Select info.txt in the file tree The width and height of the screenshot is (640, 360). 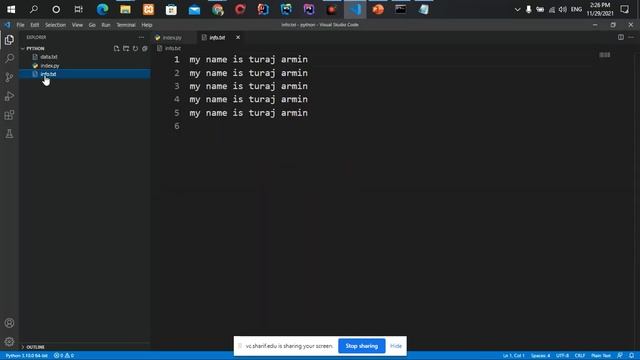[x=85, y=74]
